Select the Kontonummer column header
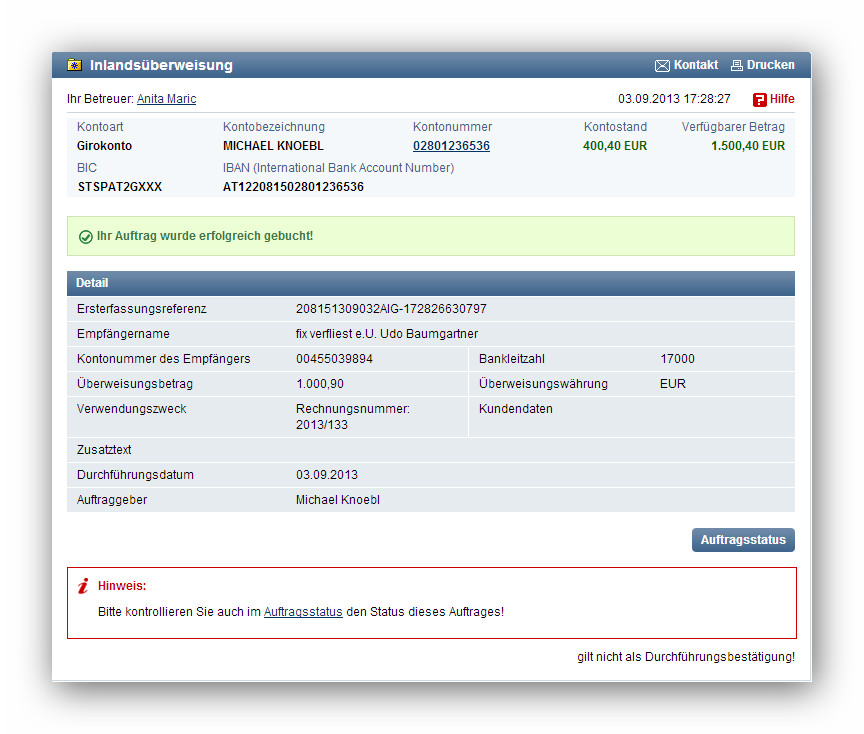Screen dimensions: 864x734 [x=452, y=127]
